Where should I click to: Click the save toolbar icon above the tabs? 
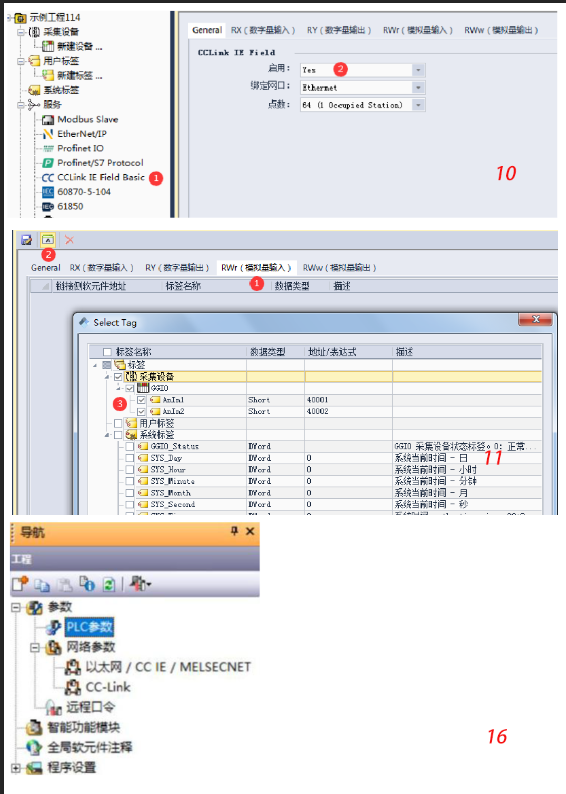pyautogui.click(x=26, y=240)
